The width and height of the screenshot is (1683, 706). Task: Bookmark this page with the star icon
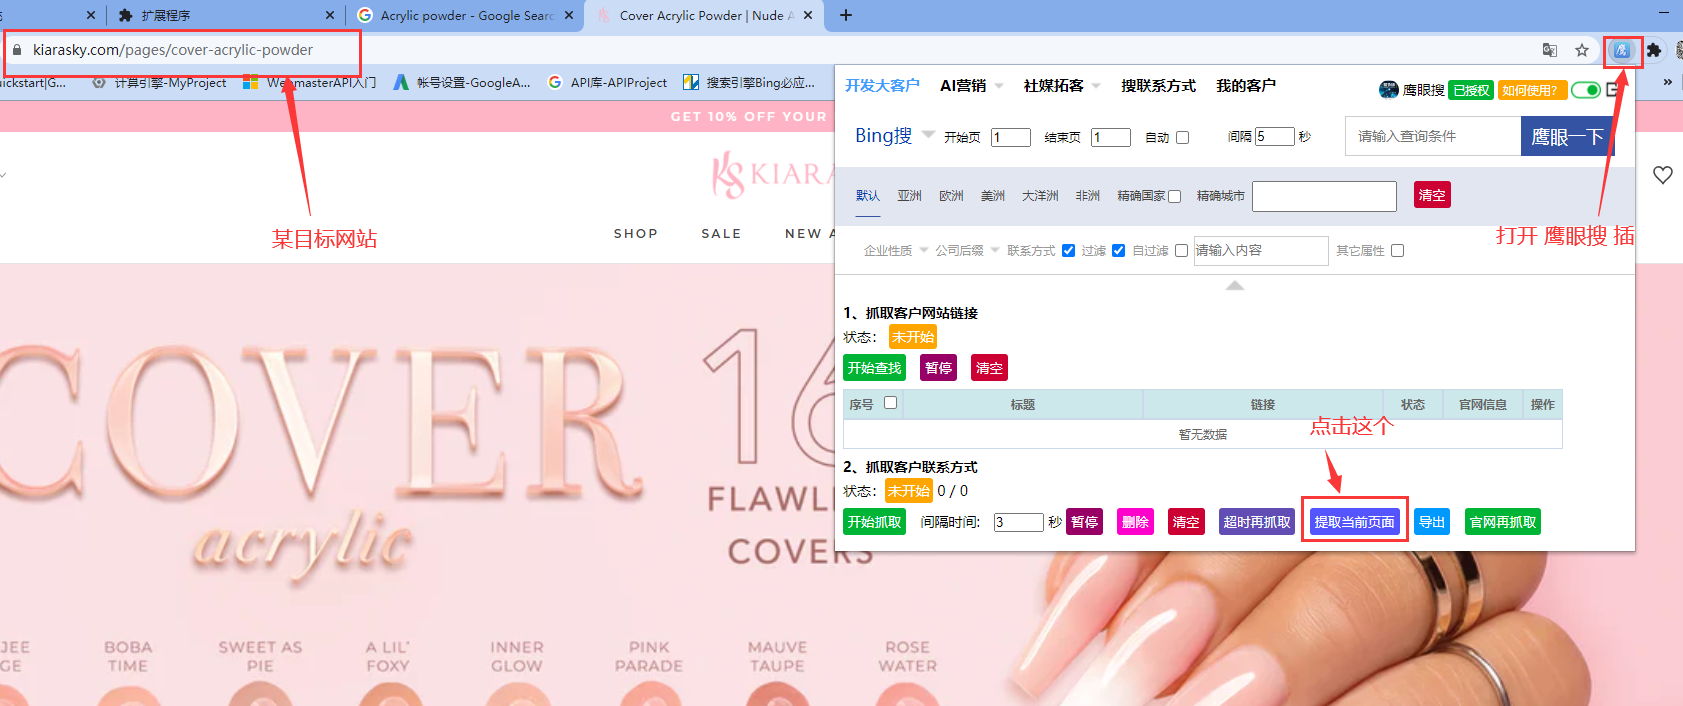coord(1582,50)
